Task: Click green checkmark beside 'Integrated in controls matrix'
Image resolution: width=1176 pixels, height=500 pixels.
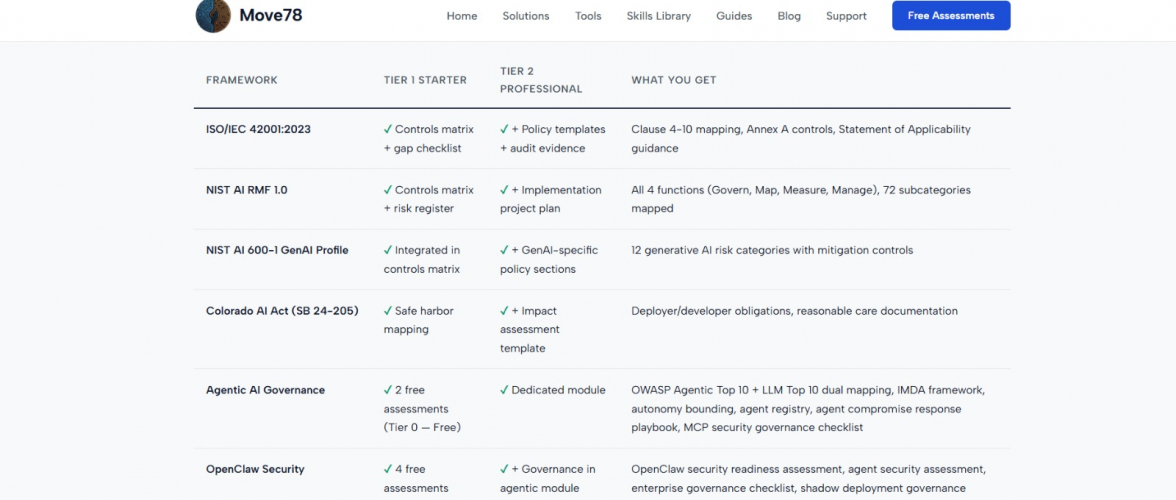Action: (x=388, y=250)
